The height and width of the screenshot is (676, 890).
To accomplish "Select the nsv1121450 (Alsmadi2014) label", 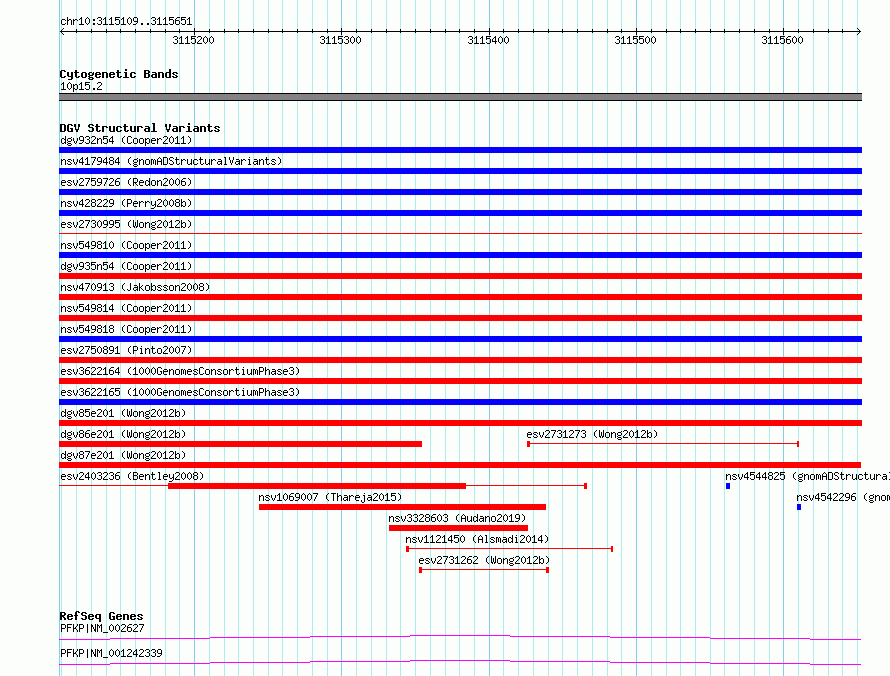I will 477,539.
